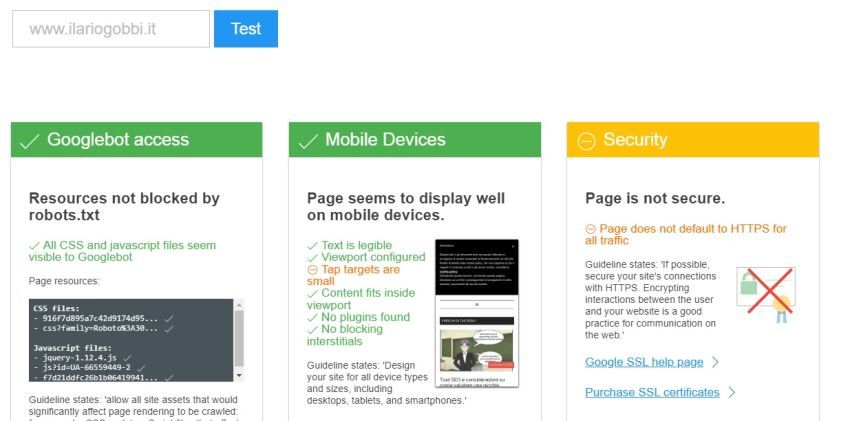Click 'Viewport configured' check item

[x=366, y=257]
